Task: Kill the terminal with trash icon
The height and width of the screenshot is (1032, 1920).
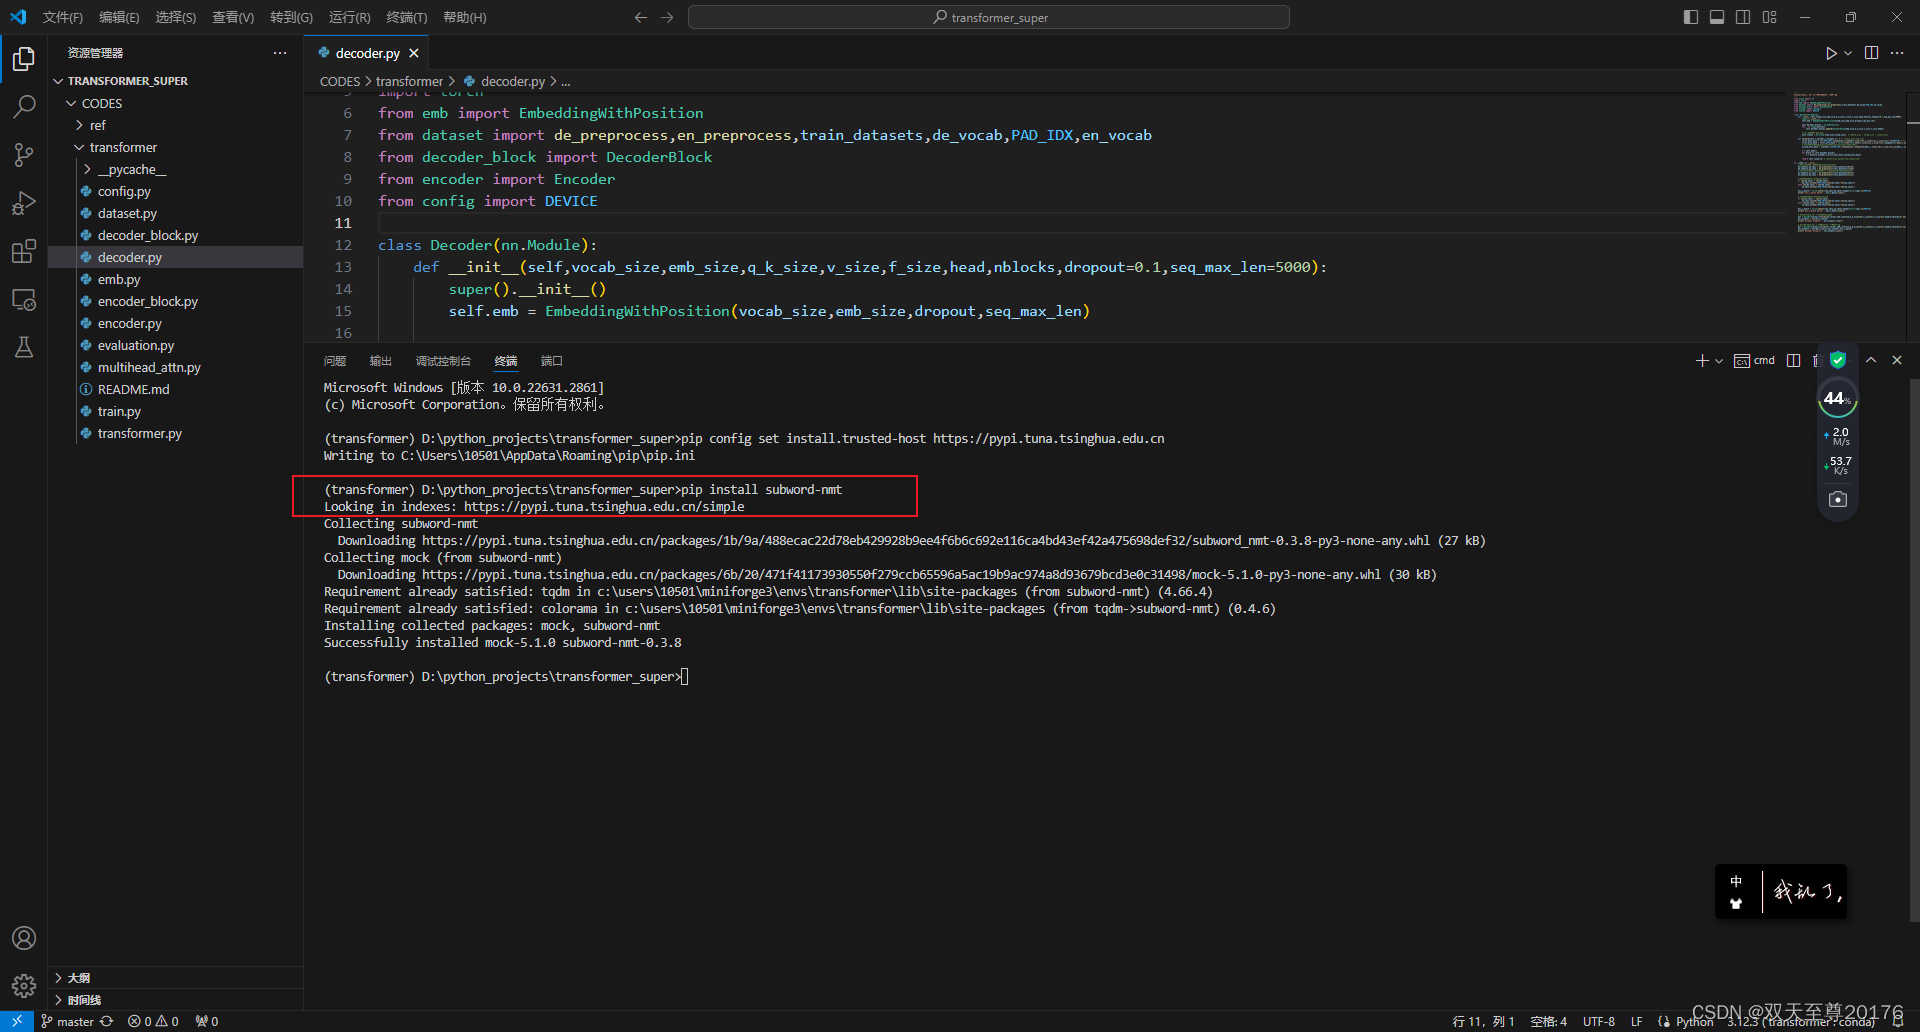Action: click(1817, 360)
